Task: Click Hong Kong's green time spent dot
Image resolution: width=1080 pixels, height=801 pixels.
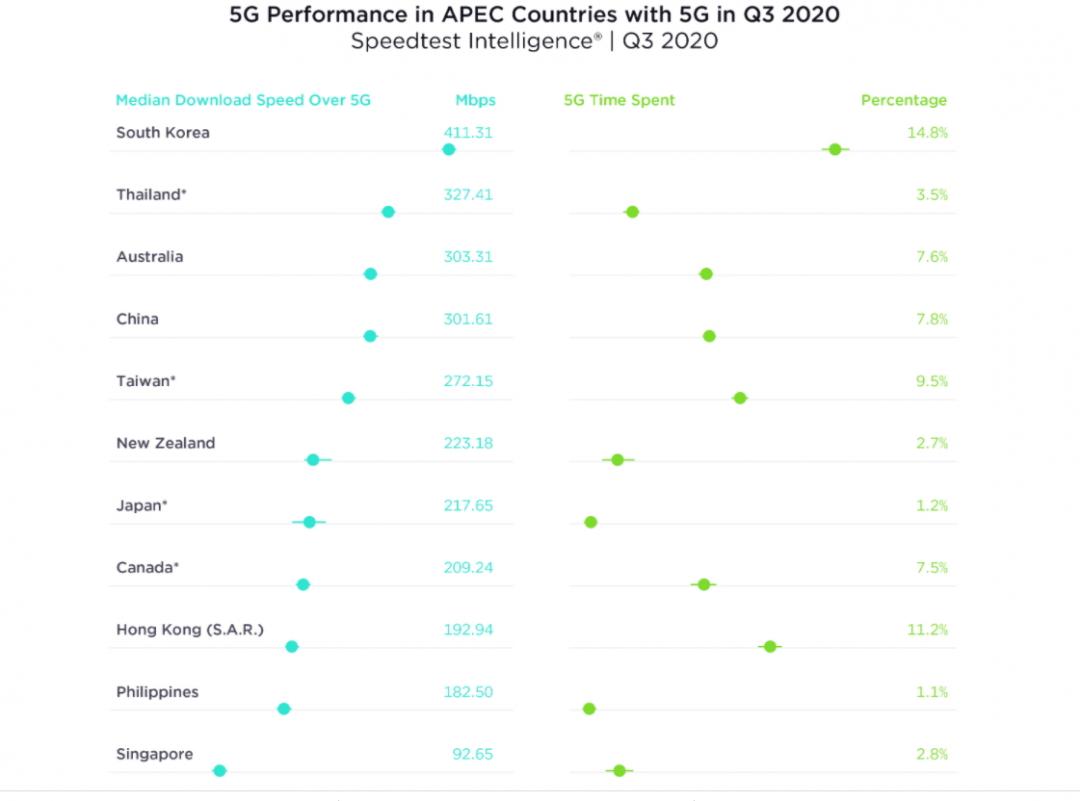Action: [770, 647]
